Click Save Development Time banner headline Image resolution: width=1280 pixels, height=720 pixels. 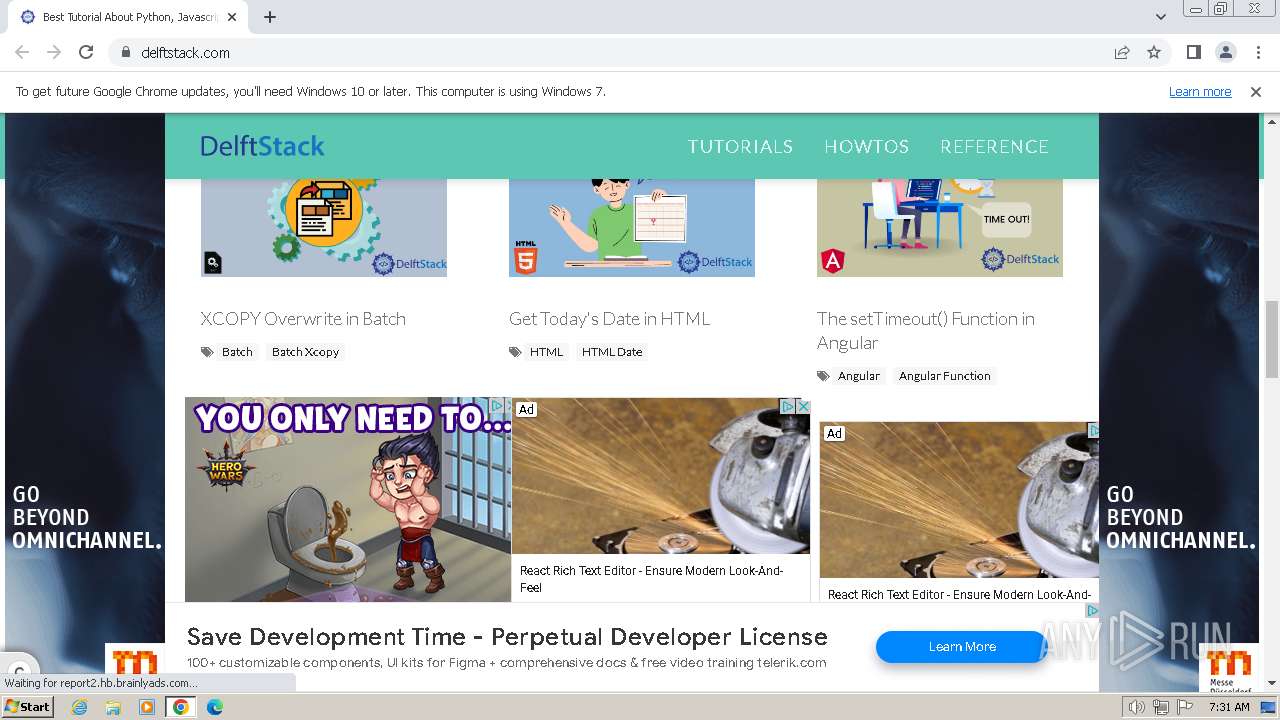click(507, 637)
